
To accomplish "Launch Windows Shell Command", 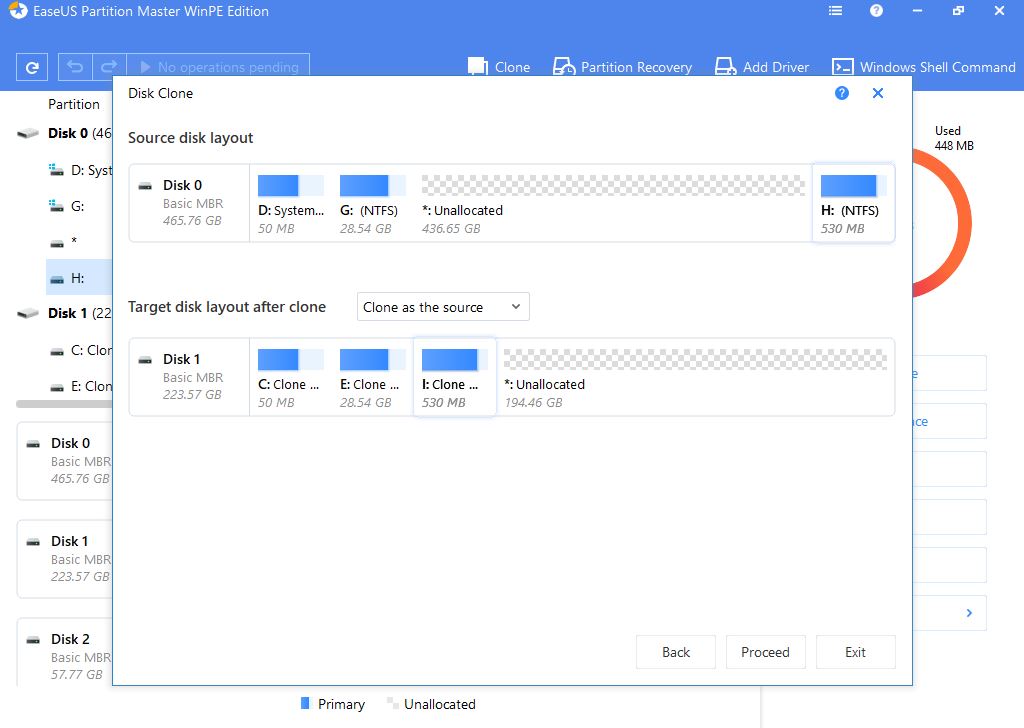I will click(924, 67).
